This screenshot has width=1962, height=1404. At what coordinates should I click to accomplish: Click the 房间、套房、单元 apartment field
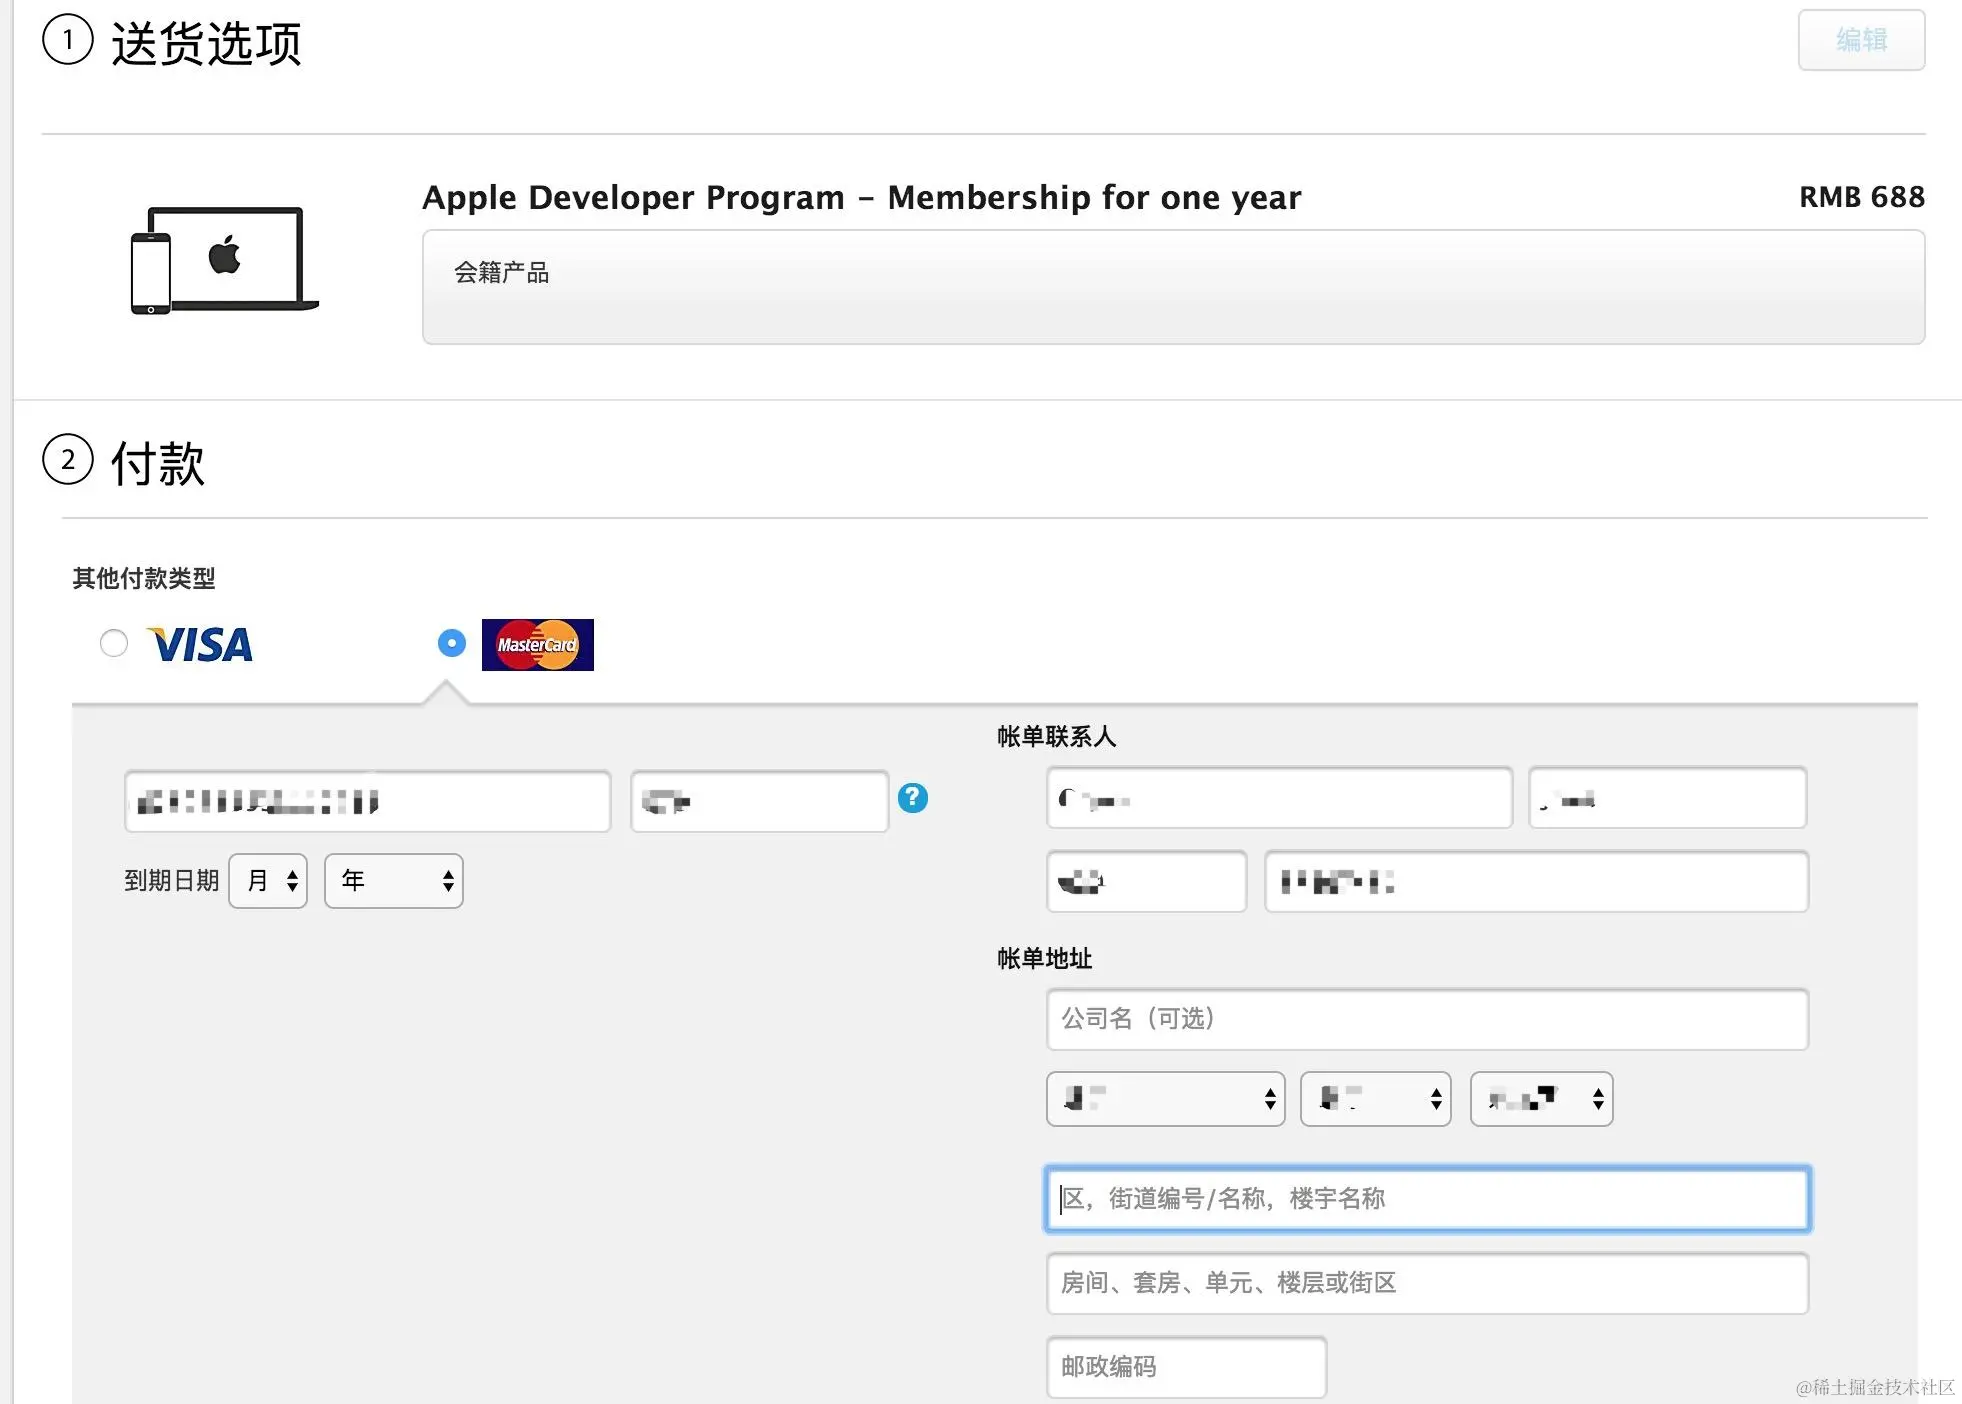(1427, 1283)
